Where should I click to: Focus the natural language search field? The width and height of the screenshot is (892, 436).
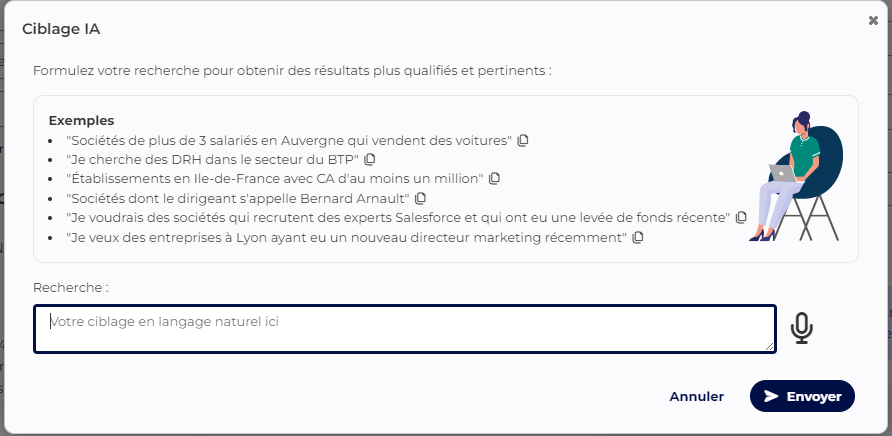(x=404, y=329)
